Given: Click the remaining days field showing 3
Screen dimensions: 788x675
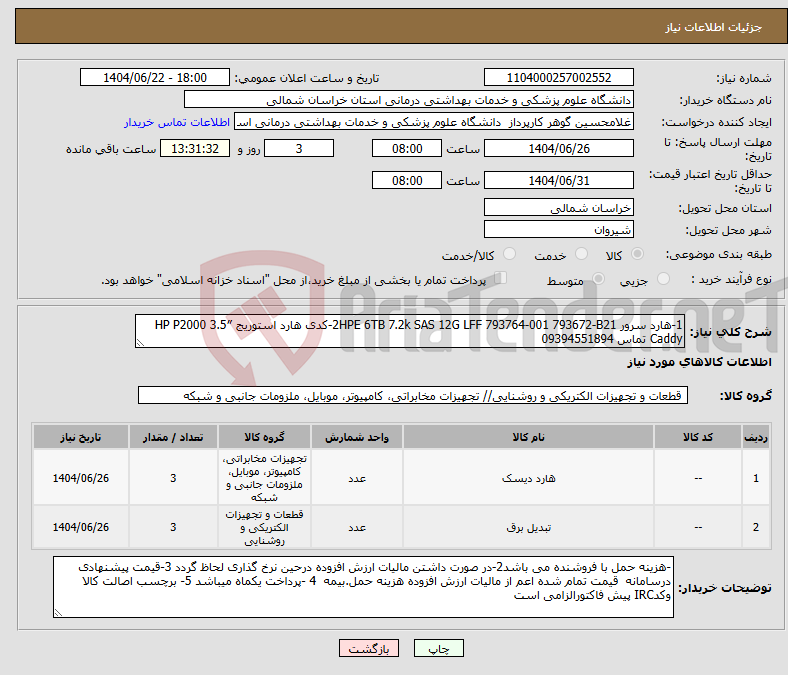Looking at the screenshot, I should pyautogui.click(x=299, y=148).
